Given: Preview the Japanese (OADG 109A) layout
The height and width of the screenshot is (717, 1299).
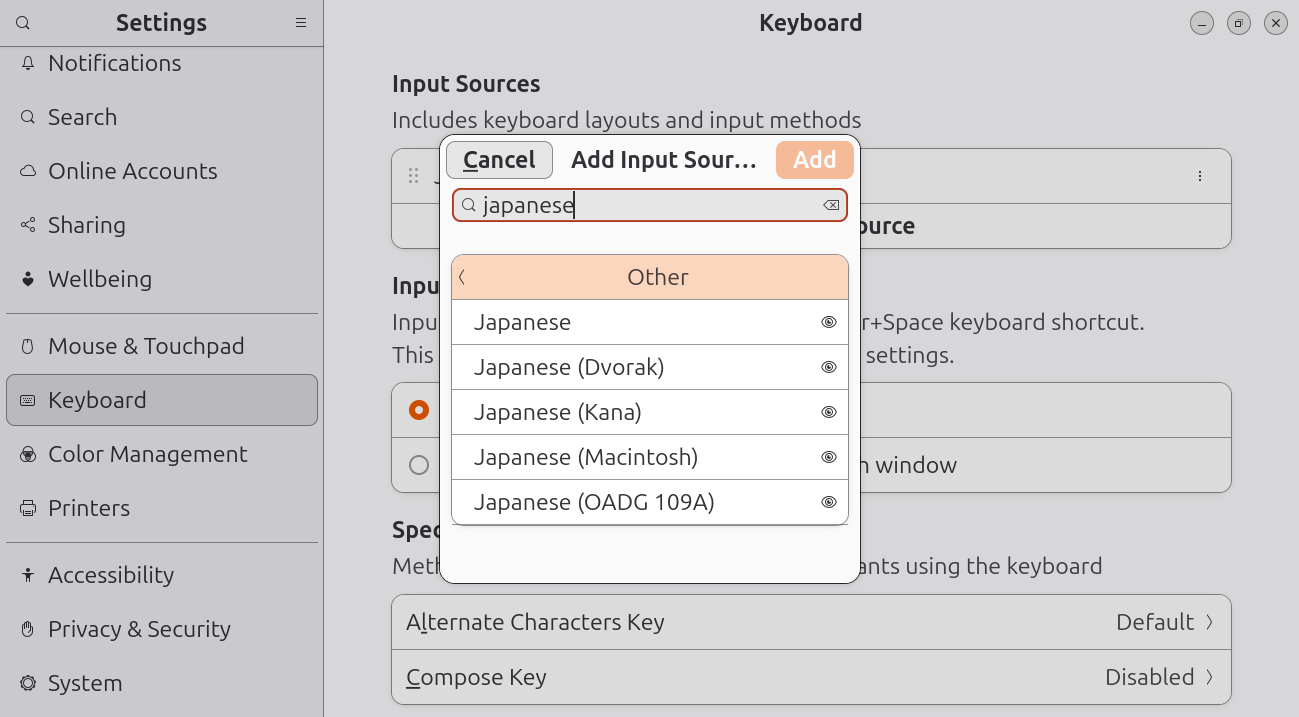Looking at the screenshot, I should [x=828, y=502].
